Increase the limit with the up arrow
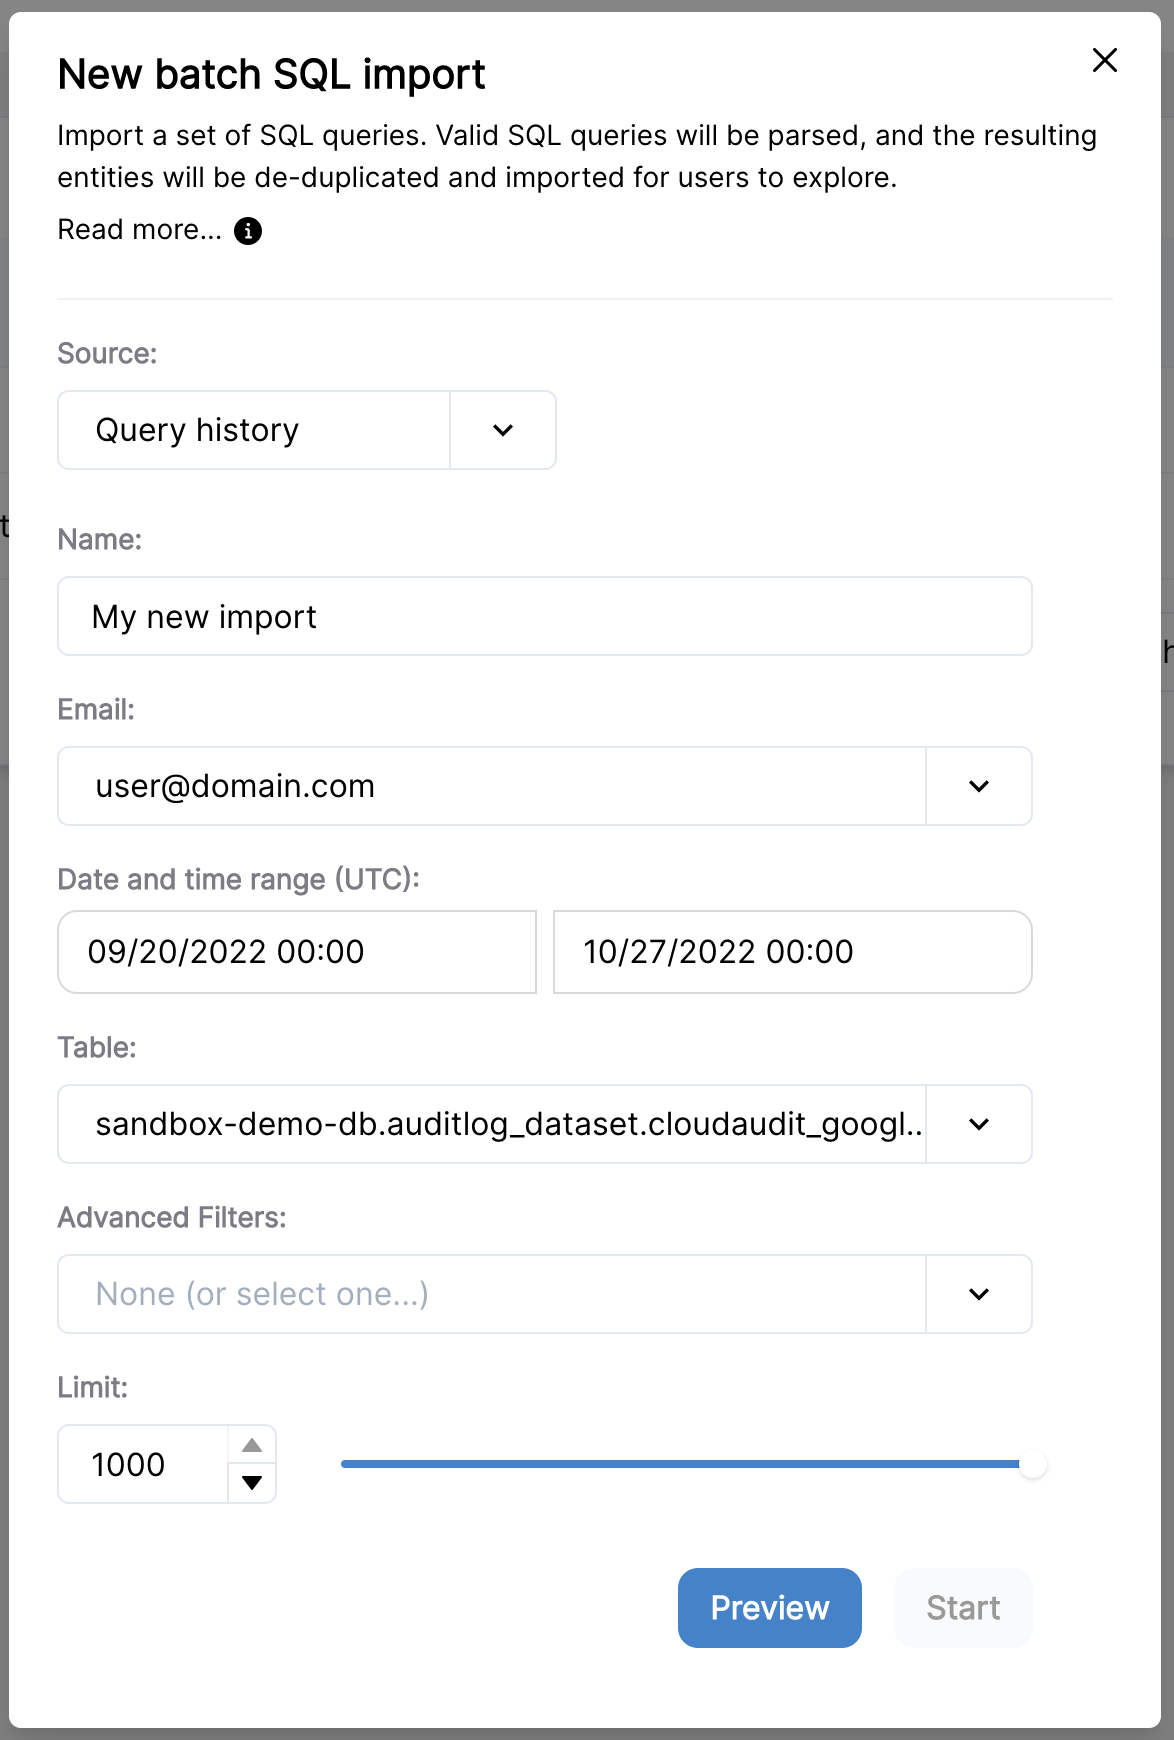1174x1740 pixels. 252,1445
